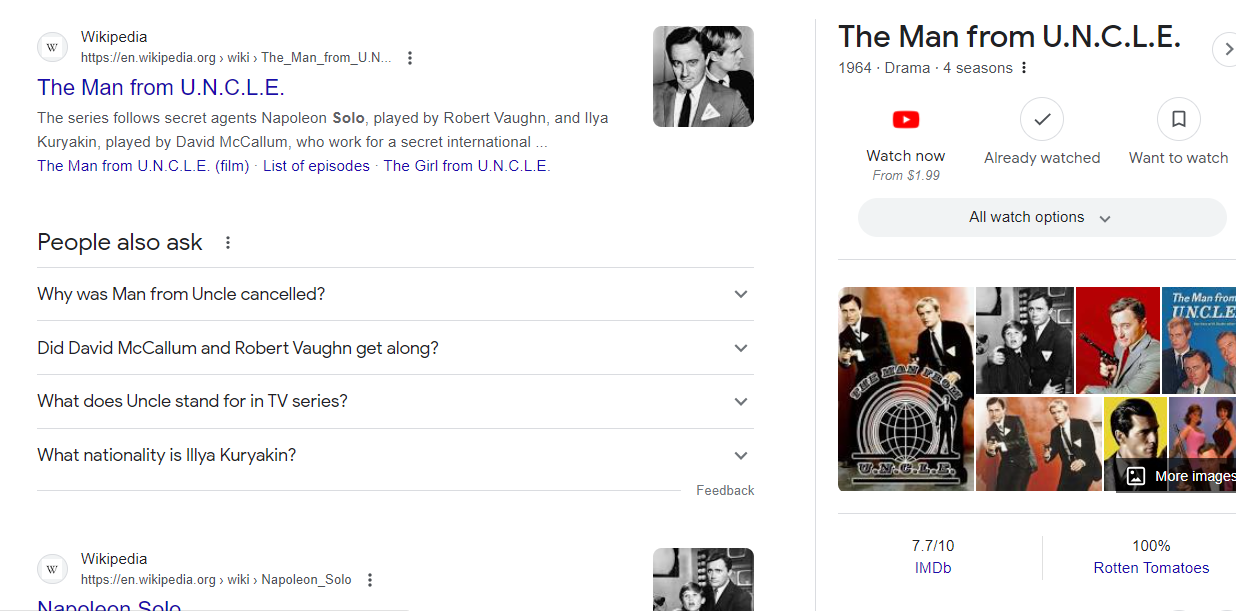Expand What nationality is Illya Kuryakin question

click(x=395, y=455)
